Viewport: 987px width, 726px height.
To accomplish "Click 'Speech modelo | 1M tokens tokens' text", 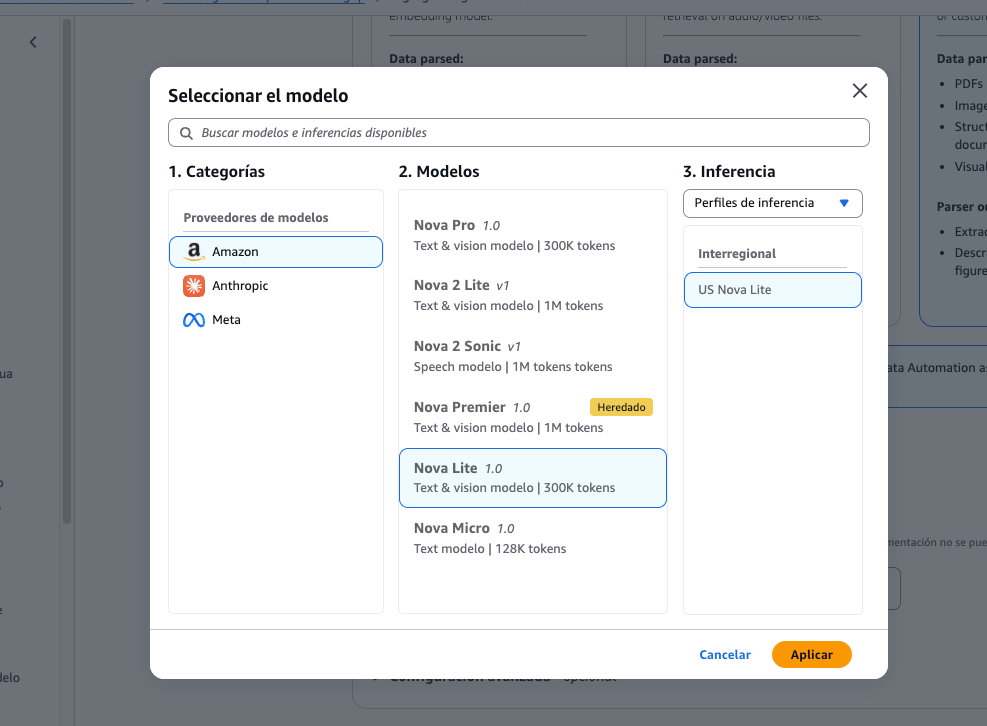I will coord(513,367).
